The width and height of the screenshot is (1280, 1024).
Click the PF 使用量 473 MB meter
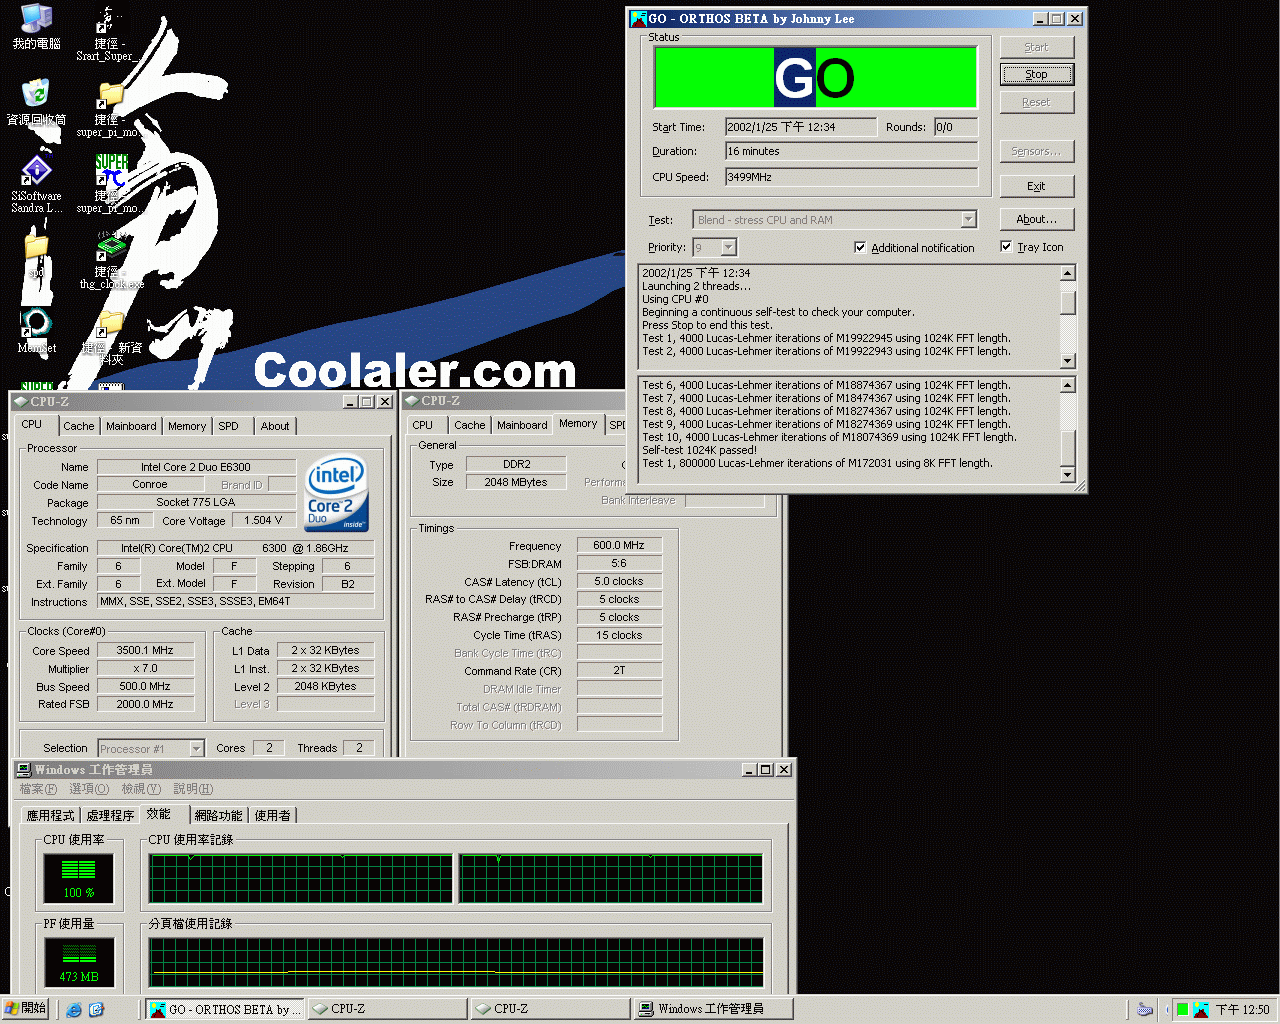point(78,962)
